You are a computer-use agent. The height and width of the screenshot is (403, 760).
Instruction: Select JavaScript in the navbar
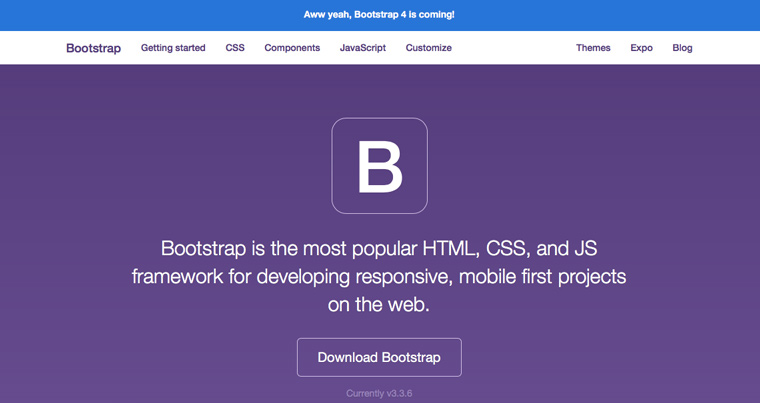pyautogui.click(x=363, y=48)
